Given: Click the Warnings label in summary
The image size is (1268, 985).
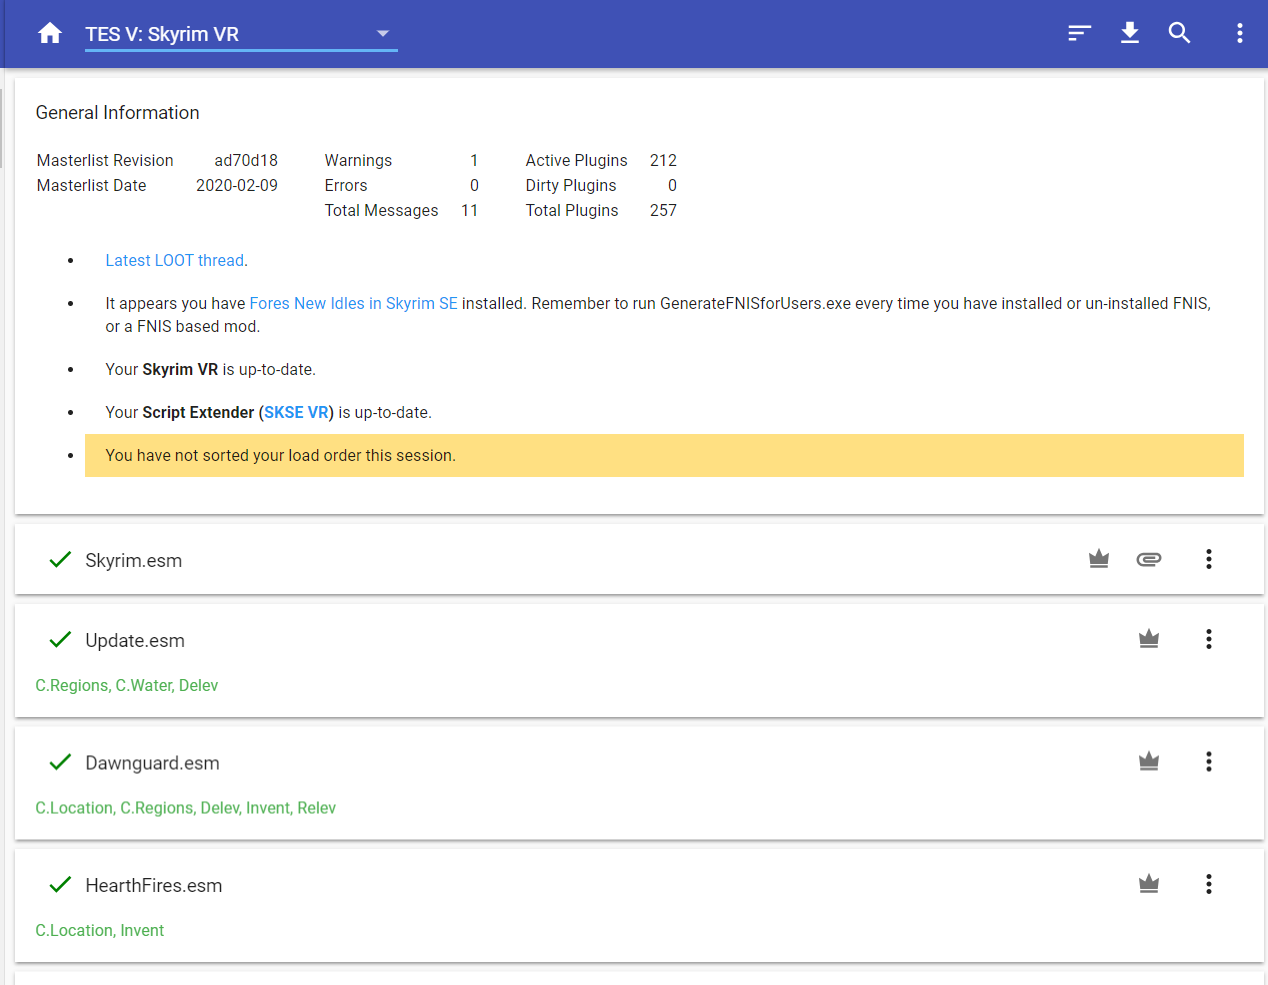Looking at the screenshot, I should pyautogui.click(x=358, y=160).
